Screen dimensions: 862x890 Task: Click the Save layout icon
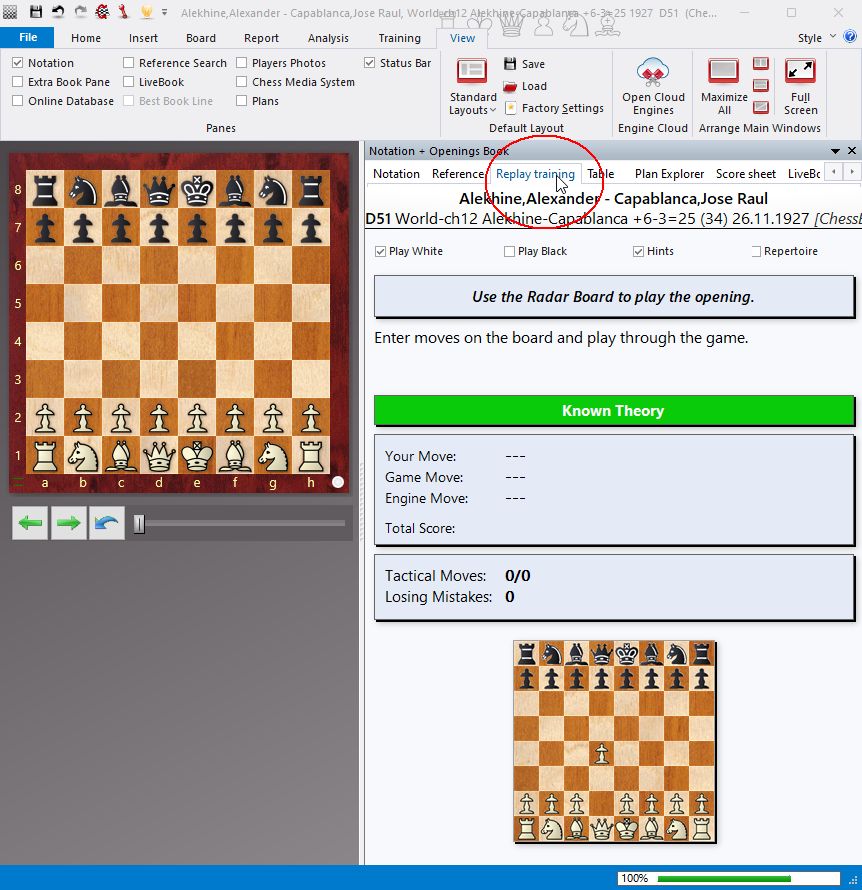511,64
